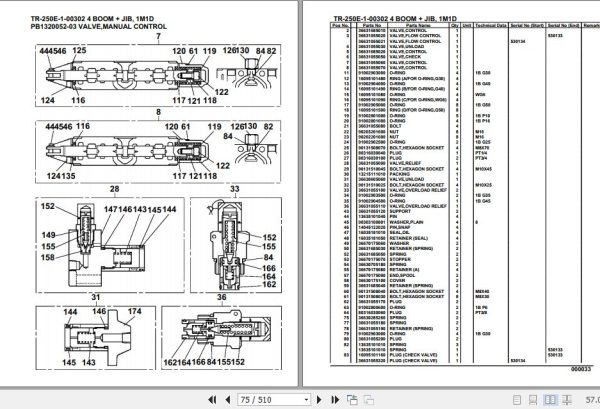The image size is (600, 409).
Task: Click callout 158 in diagram 28
Action: tap(48, 257)
